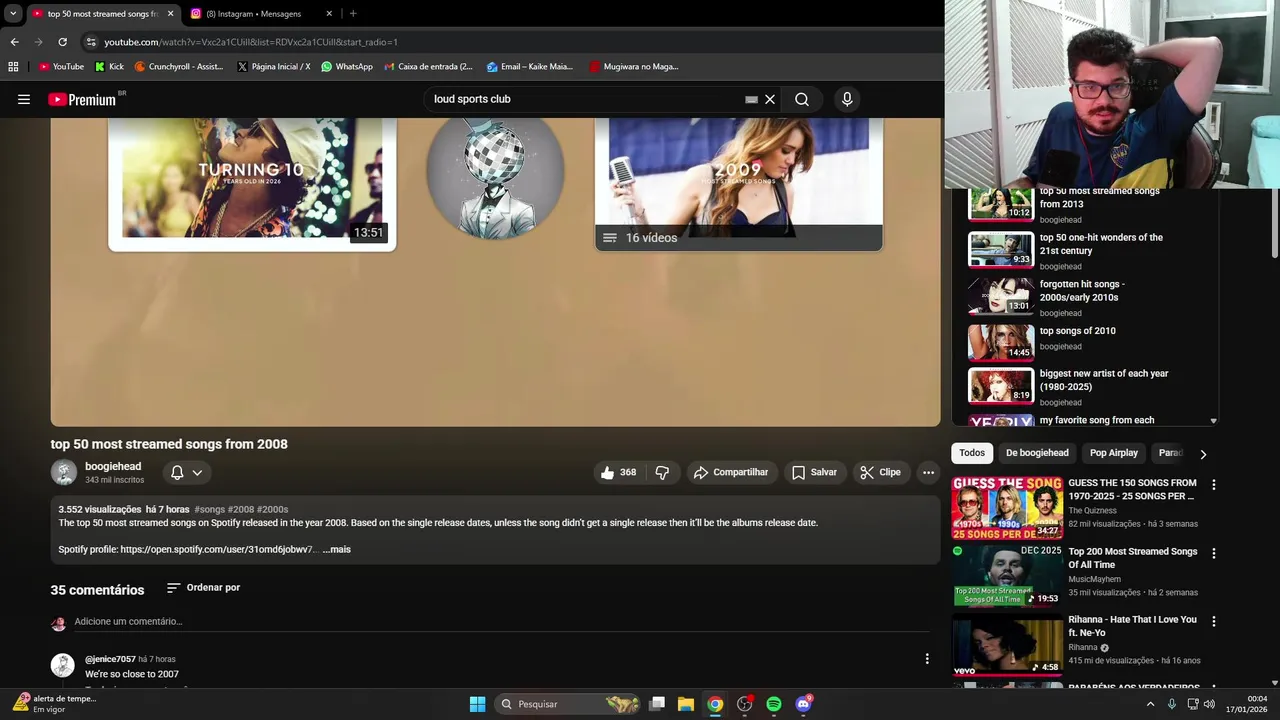Open File Explorer from the taskbar
1280x720 pixels.
tap(686, 704)
